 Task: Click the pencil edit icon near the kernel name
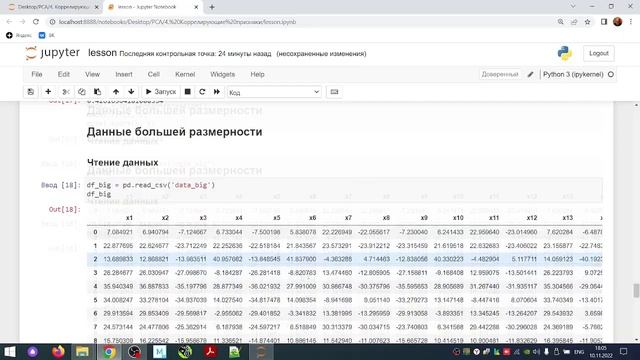point(530,74)
